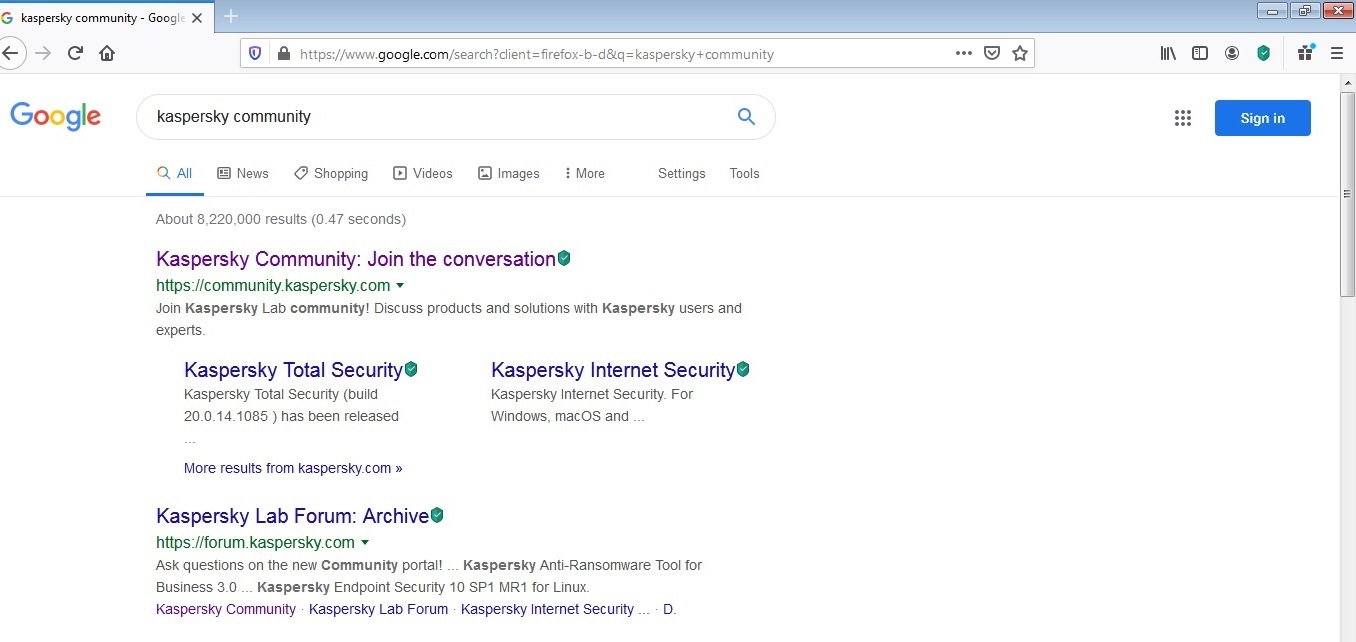
Task: Expand dropdown arrow next to forum.kaspersky.com
Action: pyautogui.click(x=365, y=543)
